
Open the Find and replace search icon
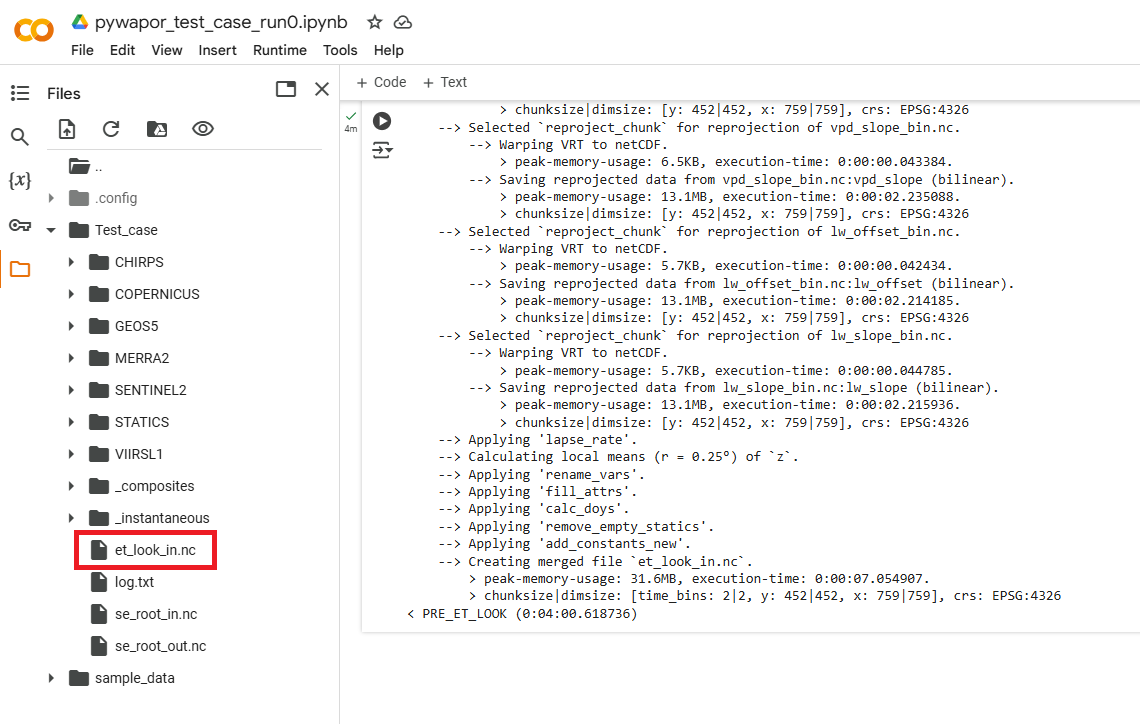pos(20,137)
